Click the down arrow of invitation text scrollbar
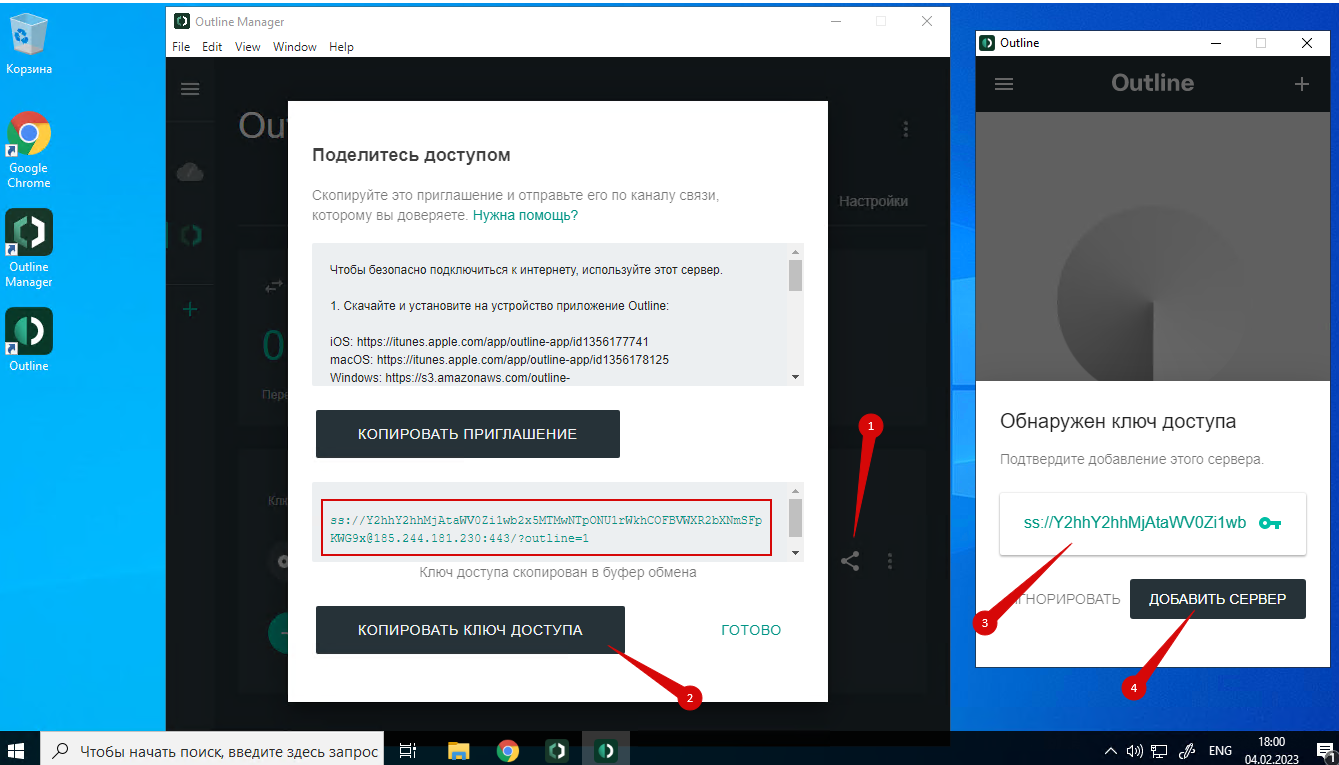Screen dimensions: 1339x765 (796, 377)
